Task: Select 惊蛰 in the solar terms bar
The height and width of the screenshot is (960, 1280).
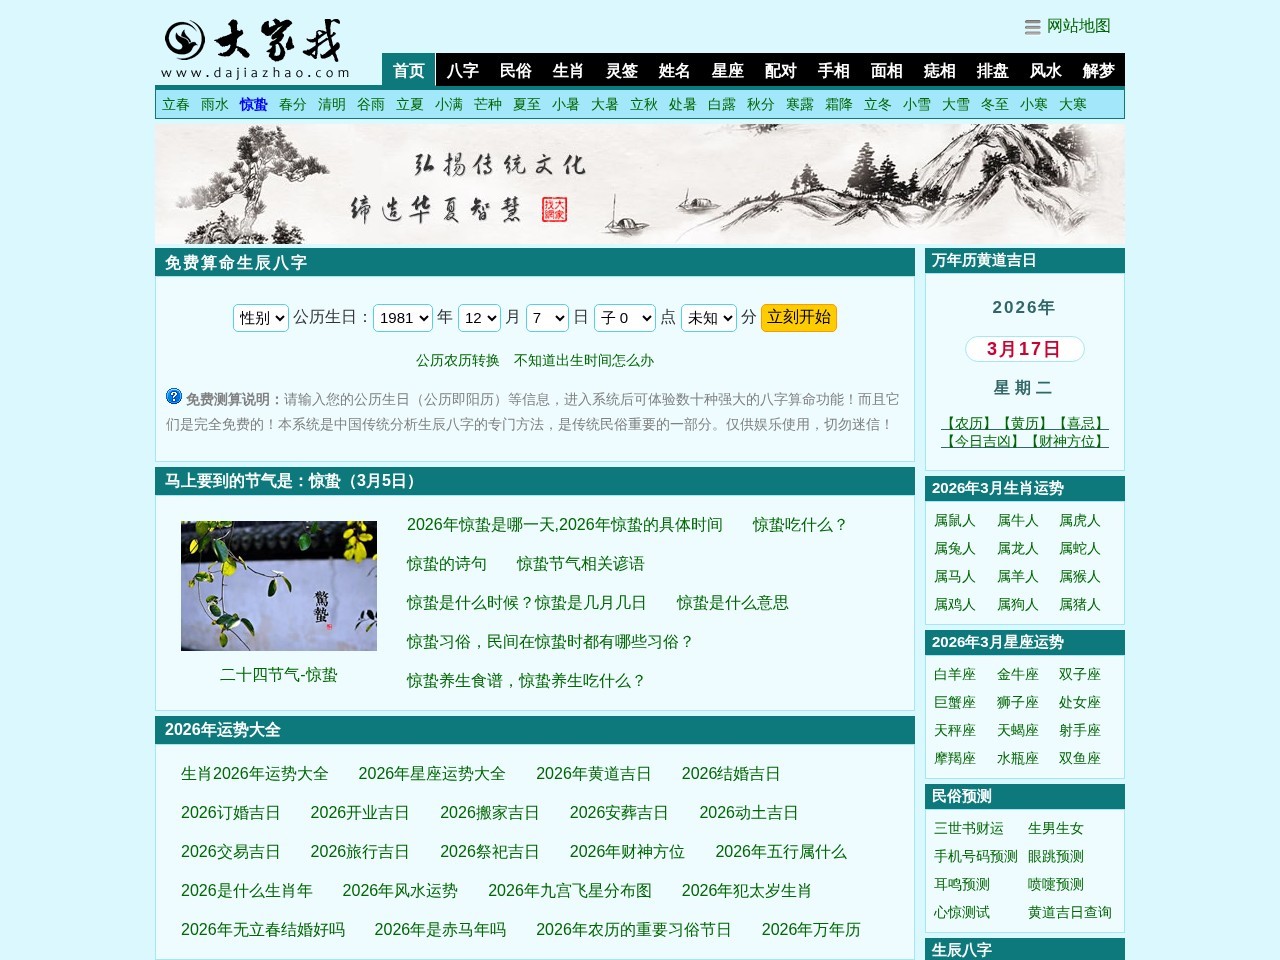Action: pyautogui.click(x=253, y=104)
